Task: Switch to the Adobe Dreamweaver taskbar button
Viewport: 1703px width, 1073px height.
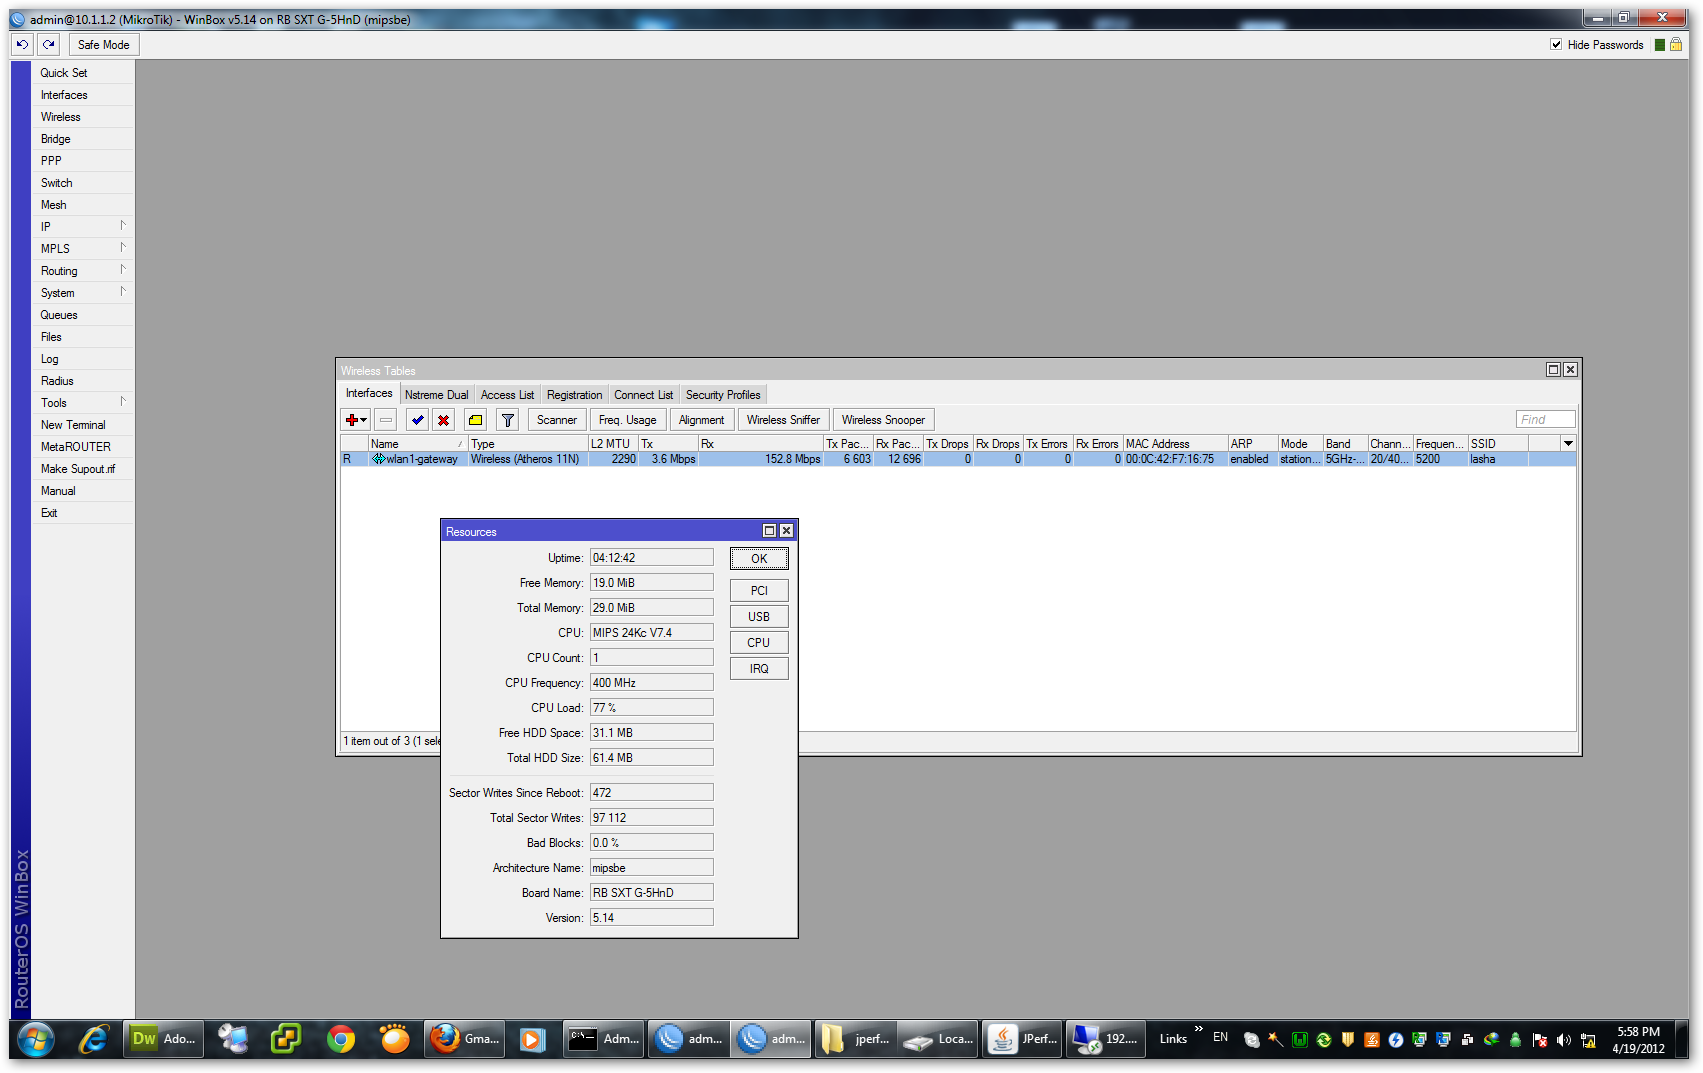Action: click(x=165, y=1039)
